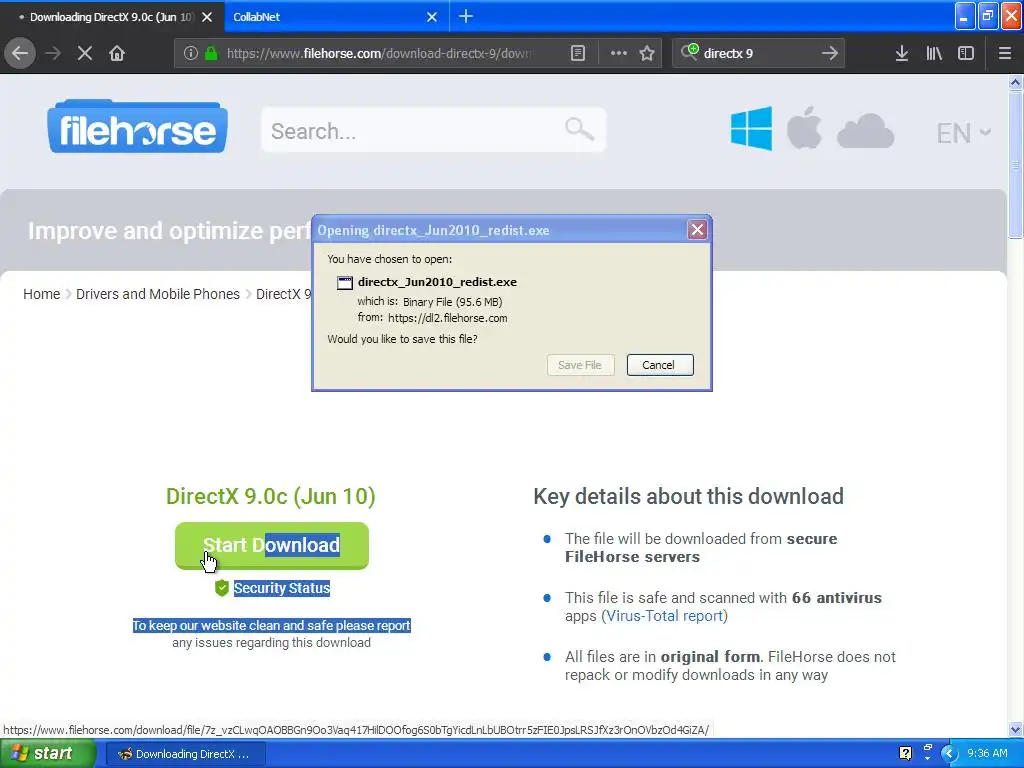Open Drivers and Mobile Phones breadcrumb
1024x768 pixels.
pyautogui.click(x=157, y=294)
